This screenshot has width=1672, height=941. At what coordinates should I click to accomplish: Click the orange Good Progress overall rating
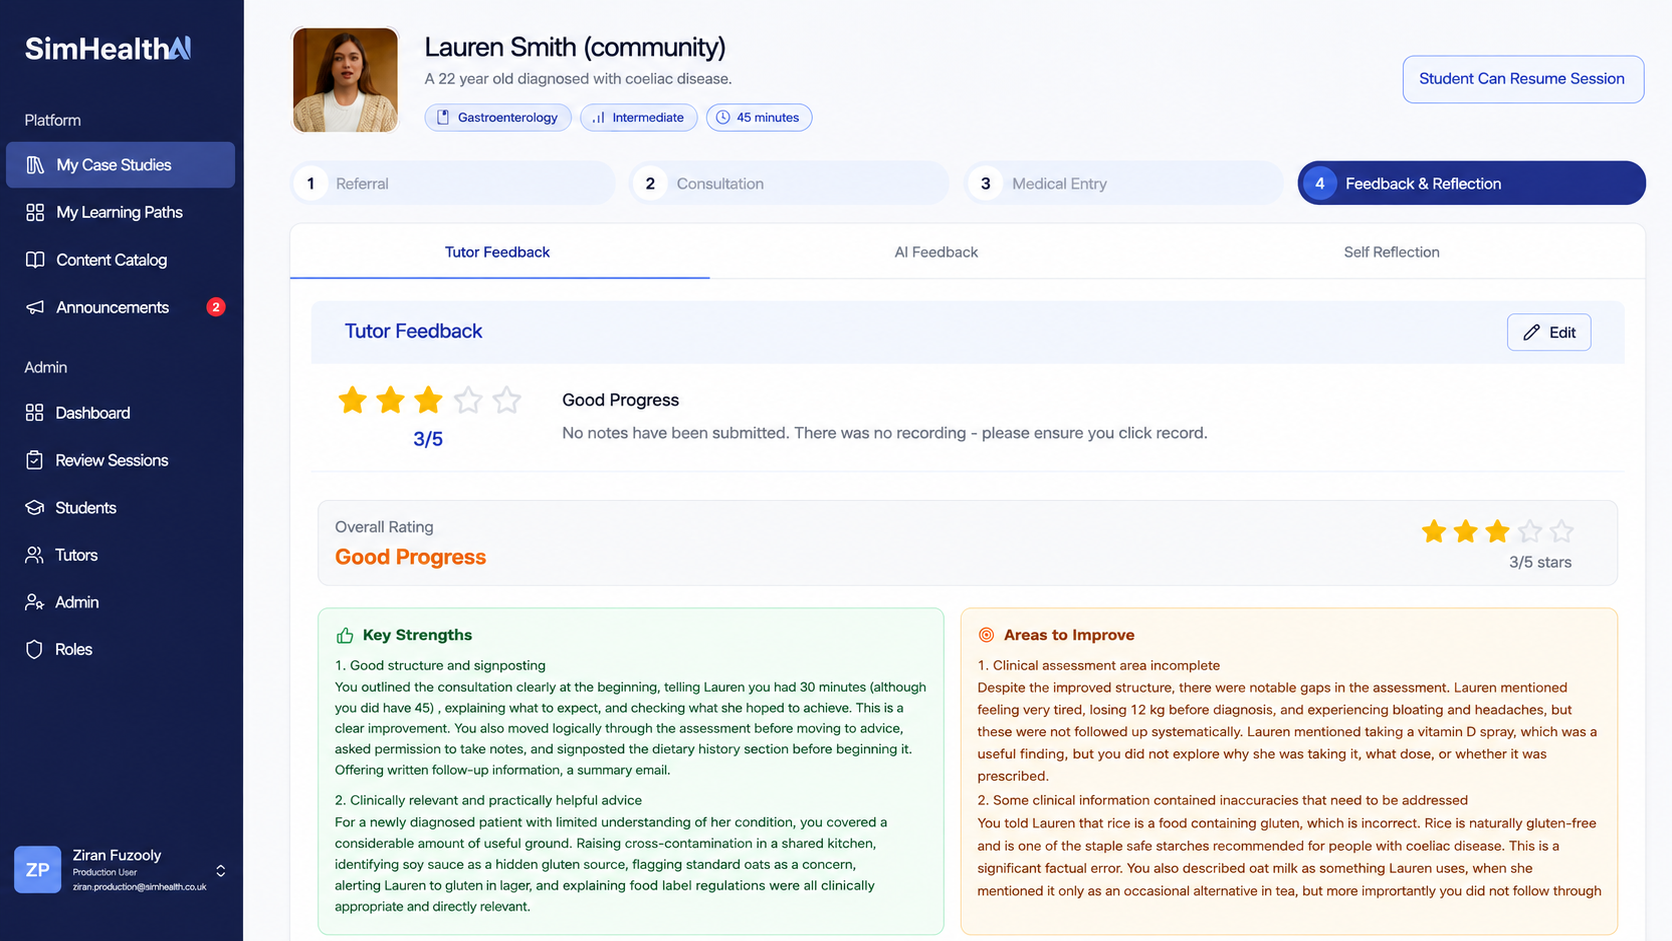[410, 557]
